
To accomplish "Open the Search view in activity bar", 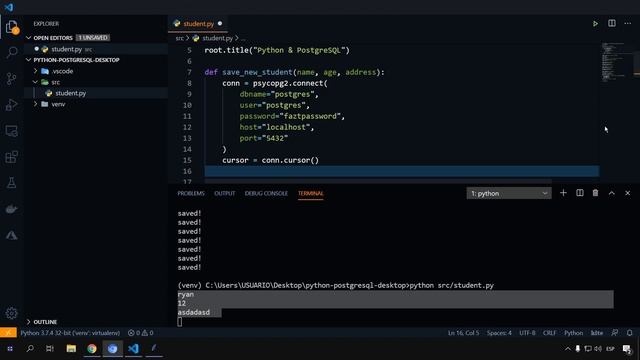I will click(11, 52).
